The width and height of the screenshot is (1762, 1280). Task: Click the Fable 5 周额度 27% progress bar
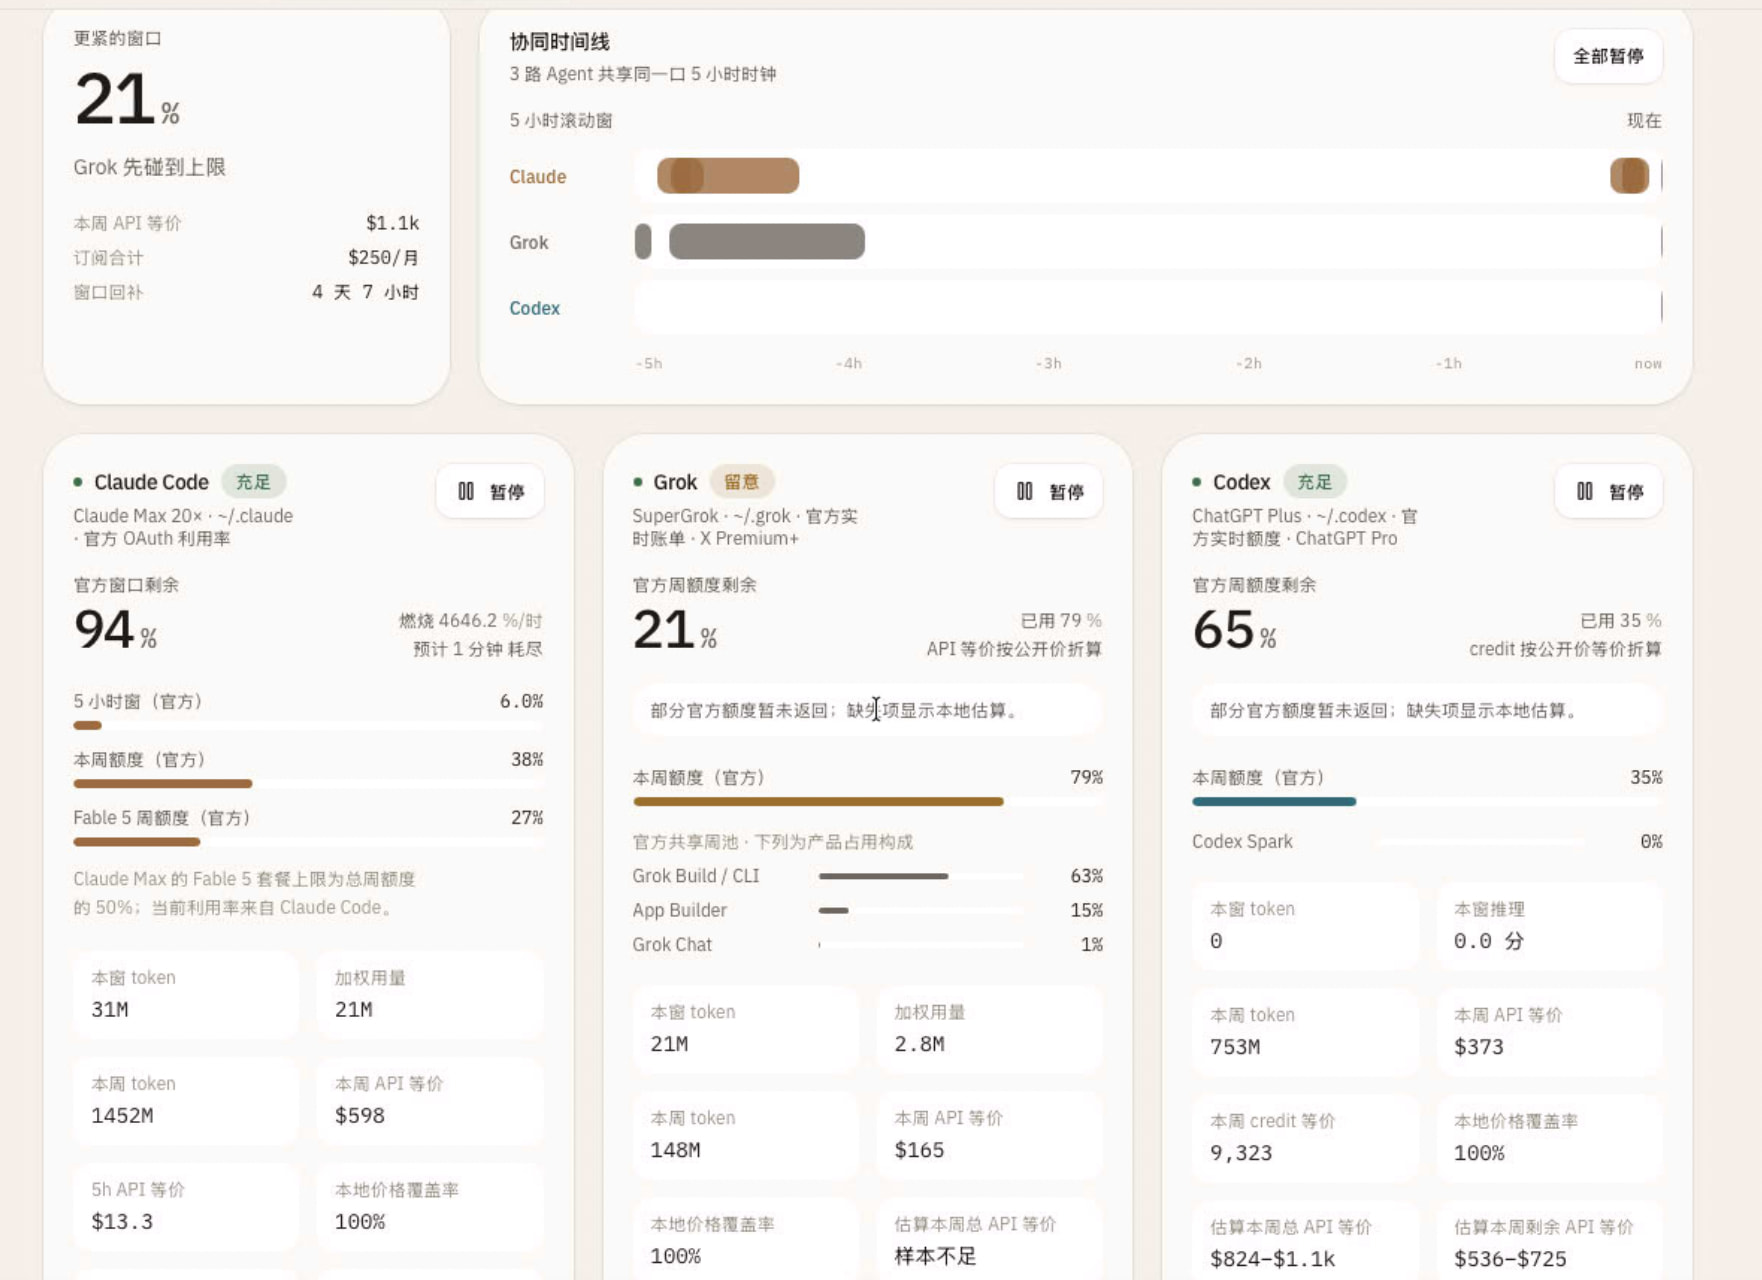308,842
